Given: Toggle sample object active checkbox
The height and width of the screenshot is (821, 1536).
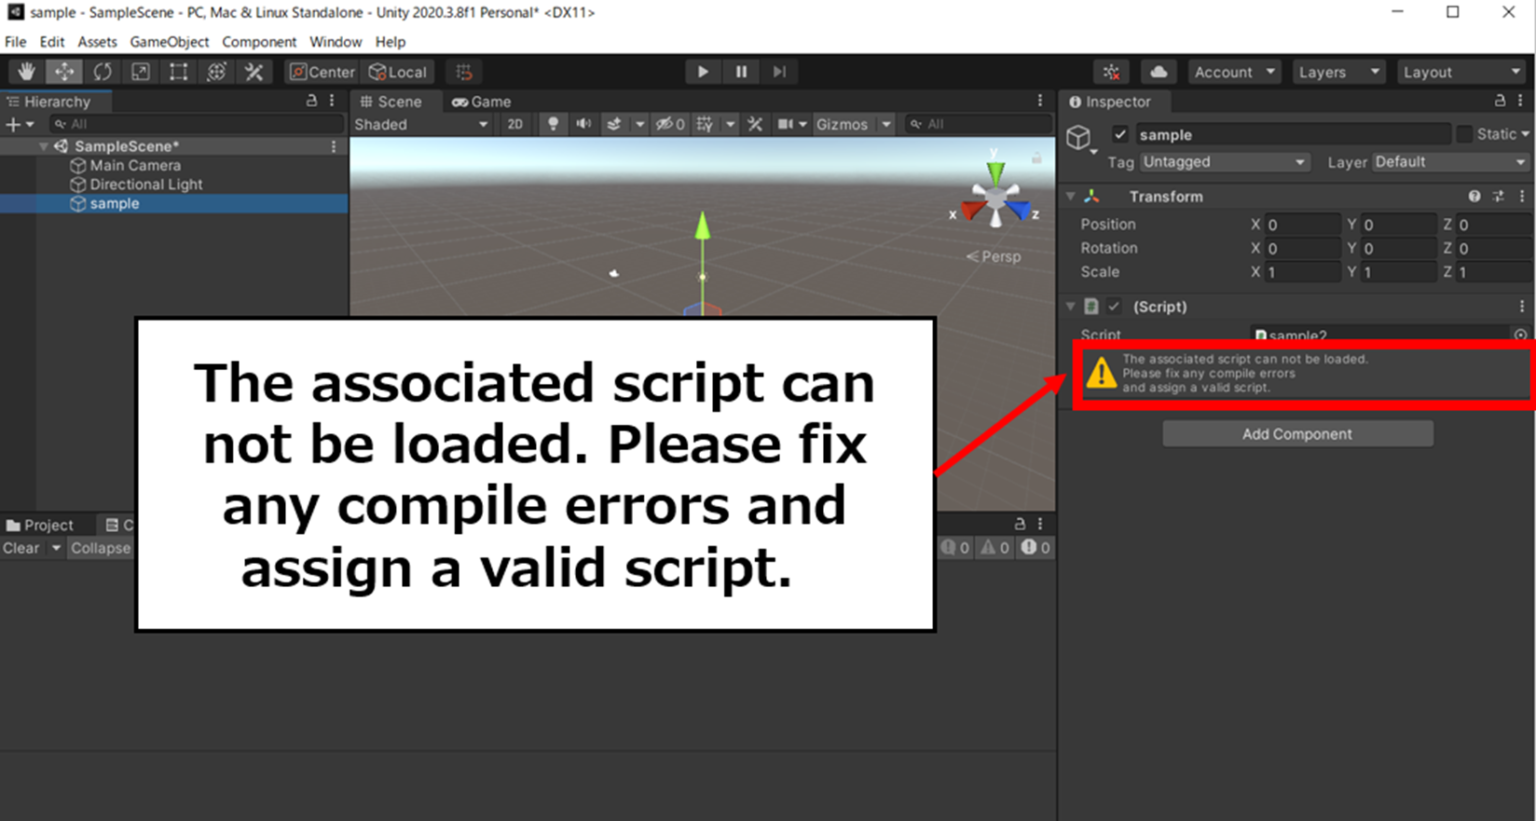Looking at the screenshot, I should coord(1120,134).
